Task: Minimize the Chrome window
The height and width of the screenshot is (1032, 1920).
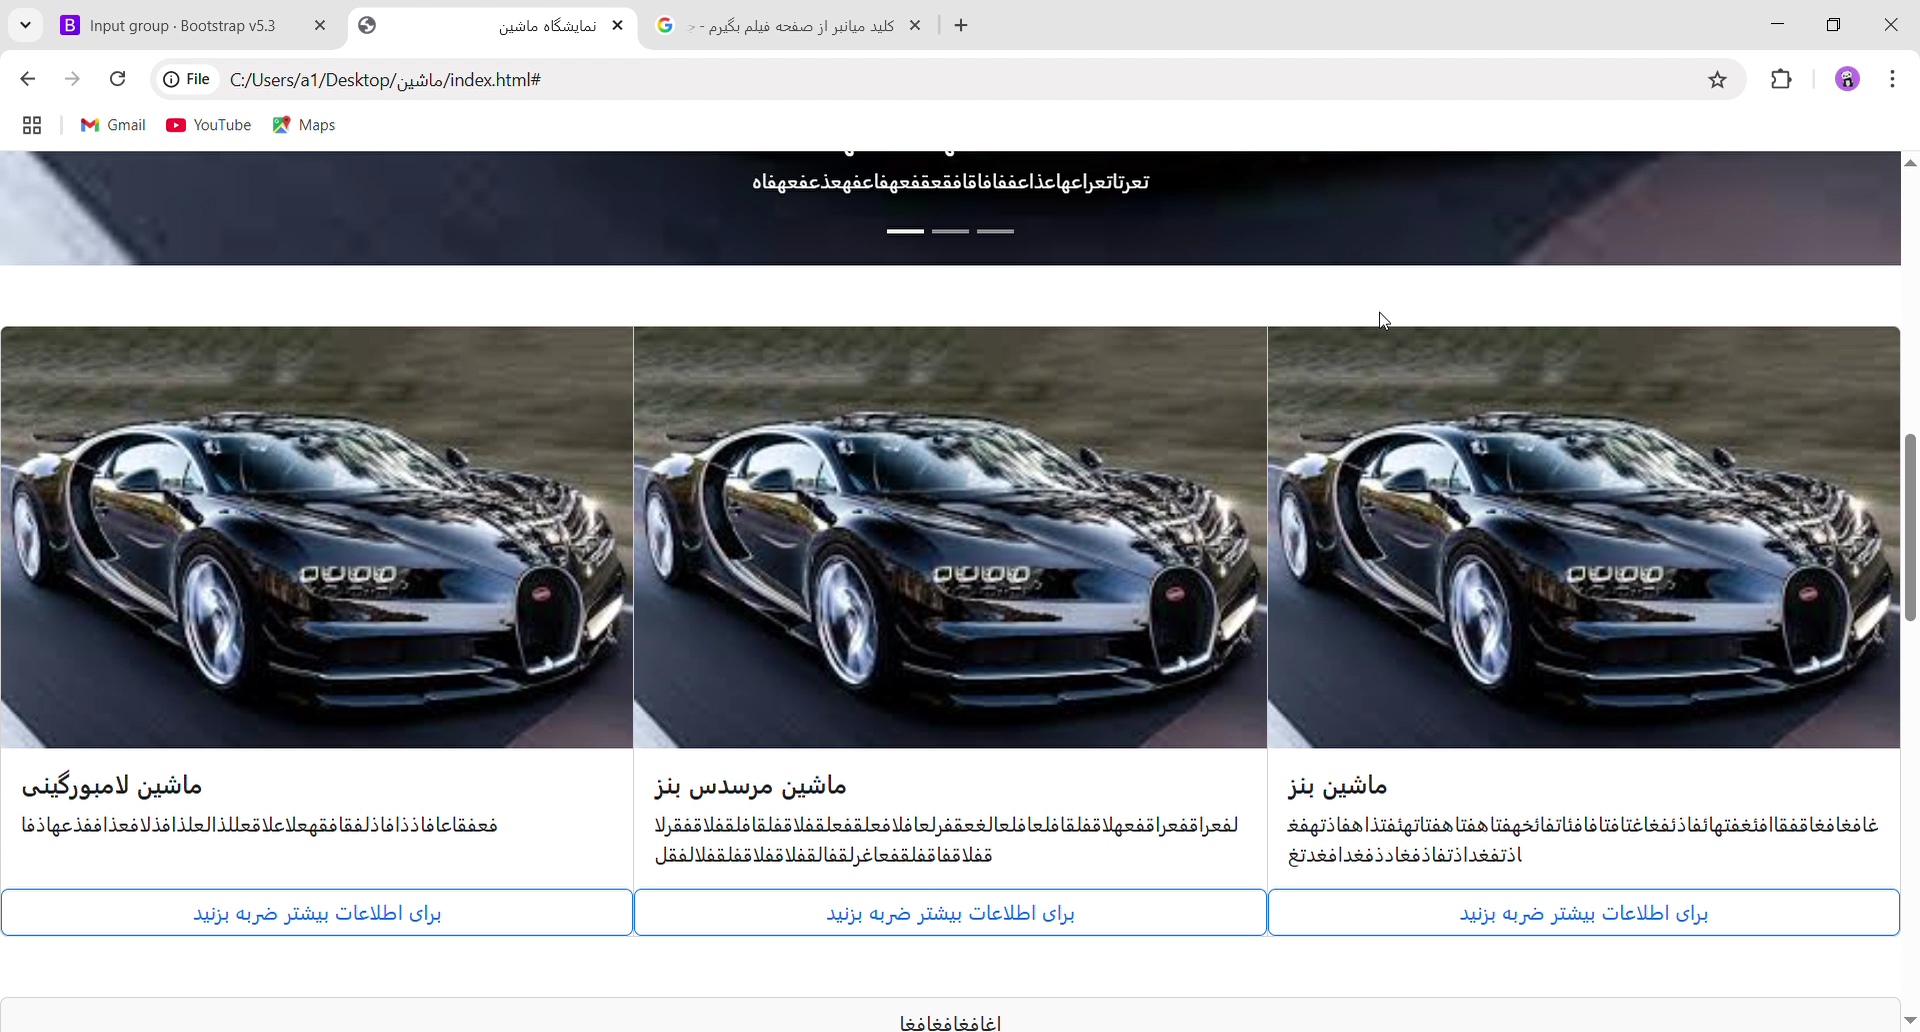Action: [1777, 25]
